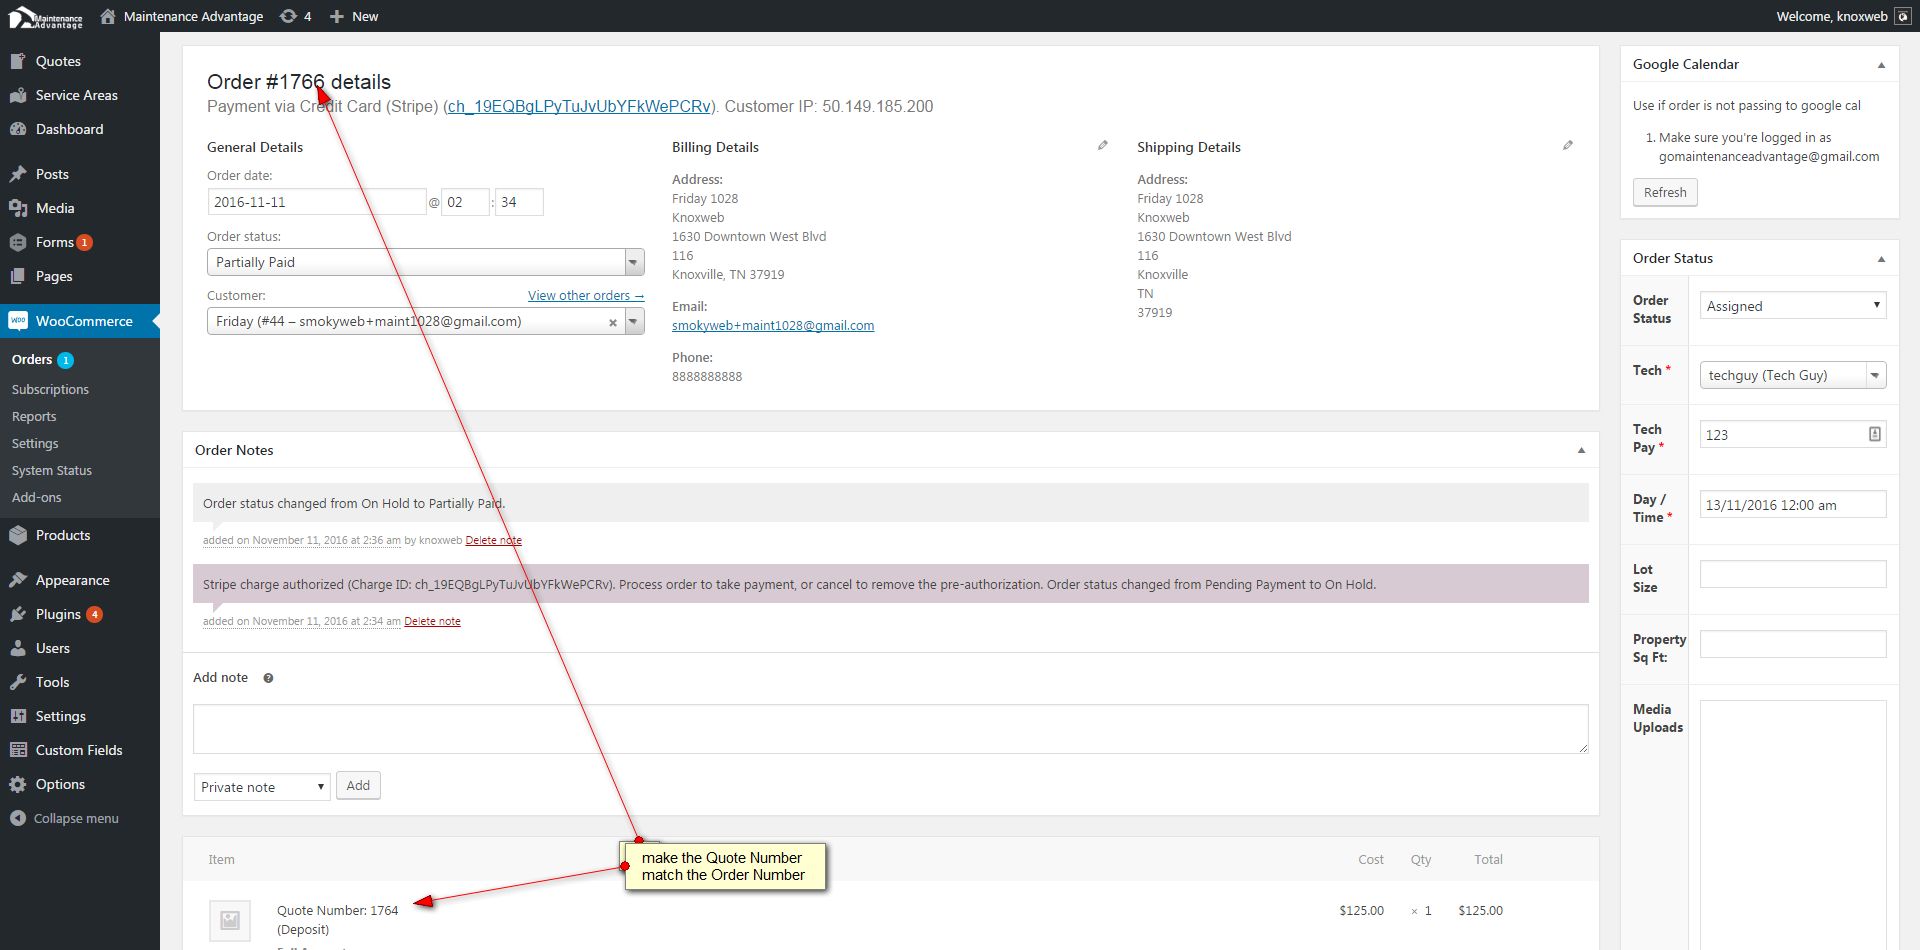This screenshot has width=1920, height=950.
Task: Open the Reports submenu item
Action: tap(34, 416)
